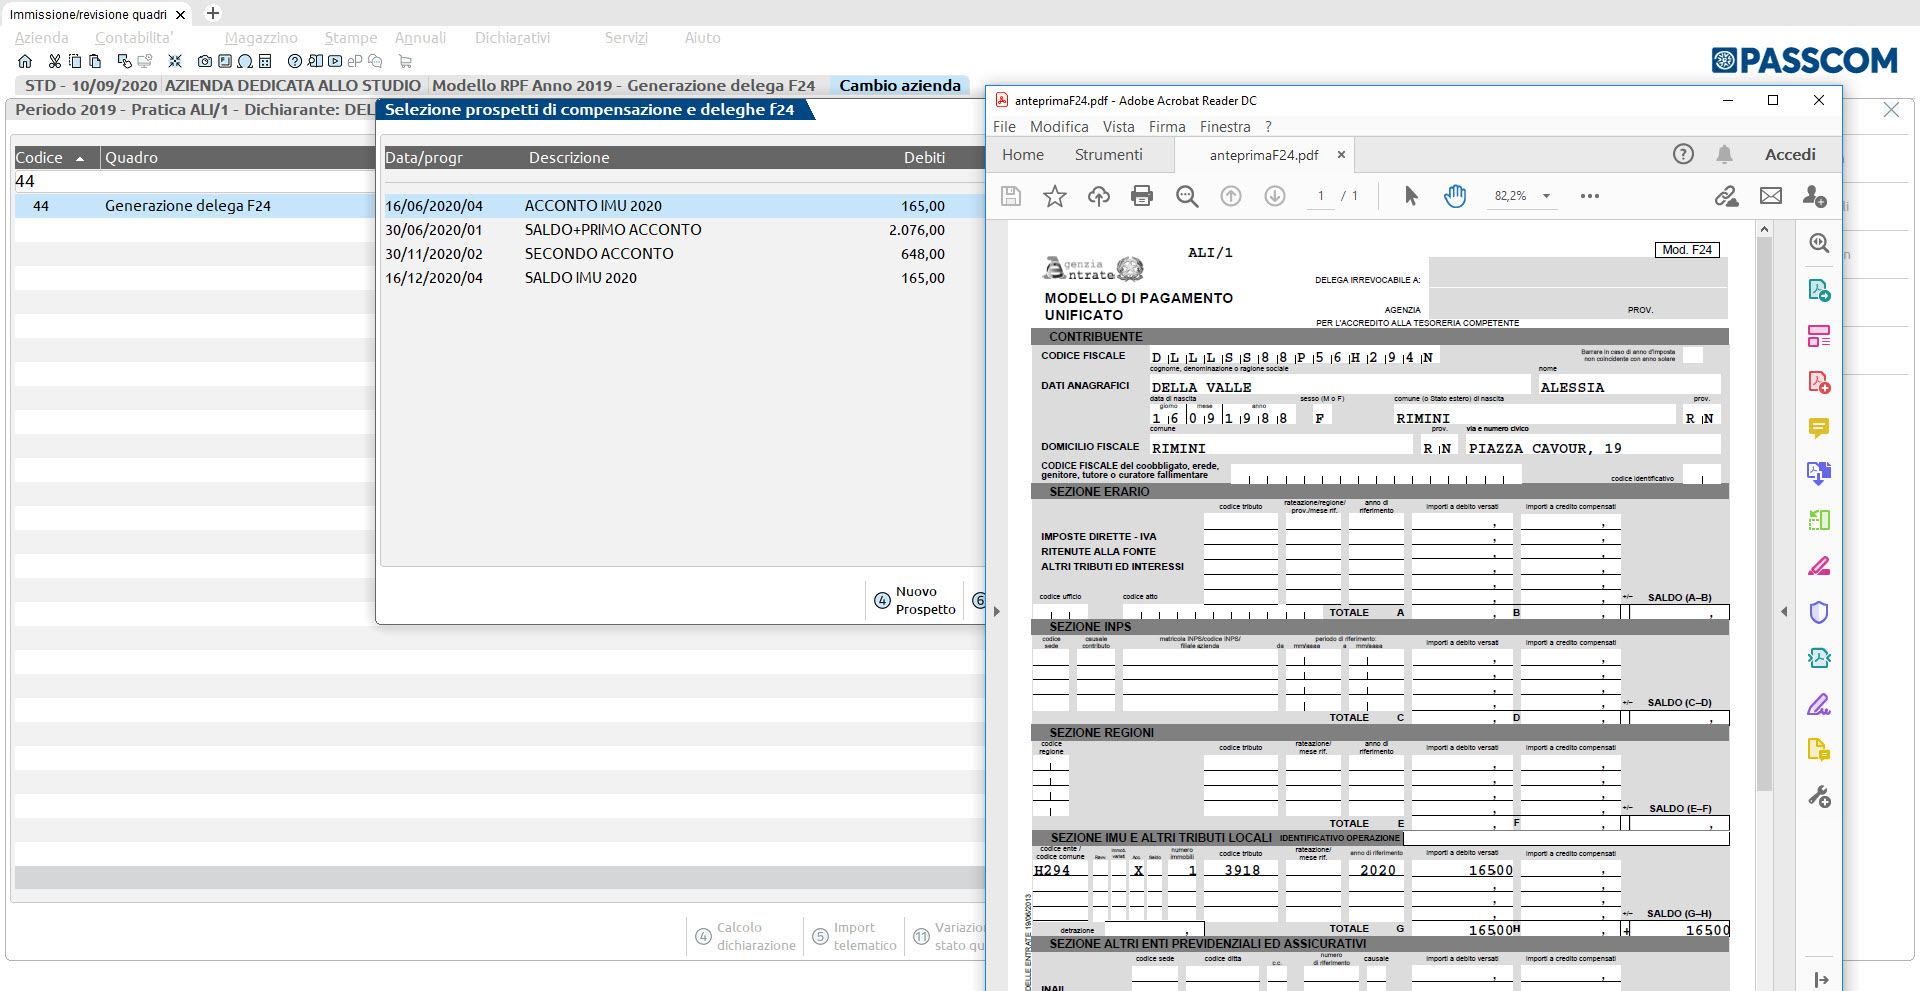Click the Quadro column header

coord(131,157)
